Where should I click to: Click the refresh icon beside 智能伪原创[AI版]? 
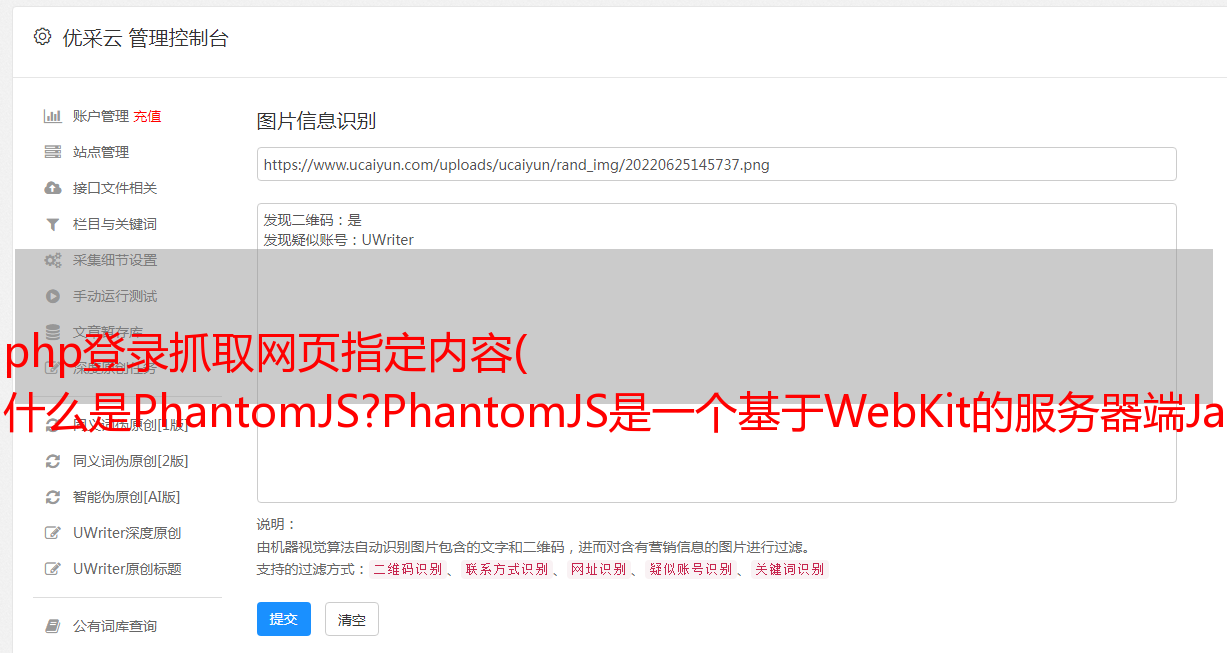tap(53, 497)
